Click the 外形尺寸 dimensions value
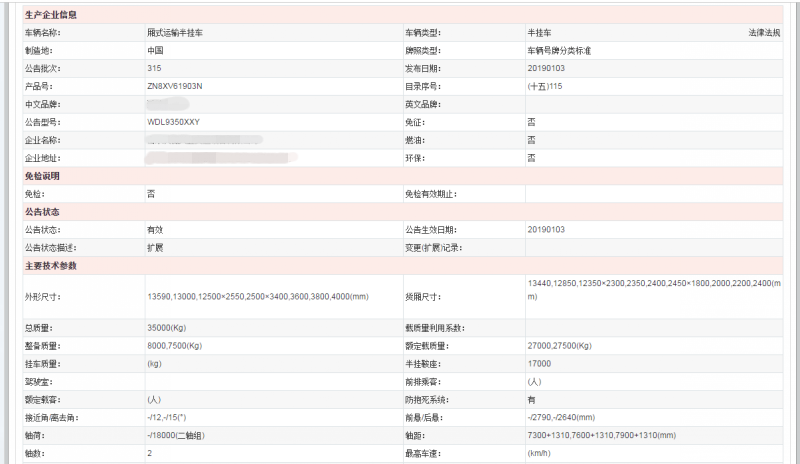This screenshot has width=800, height=464. (258, 297)
